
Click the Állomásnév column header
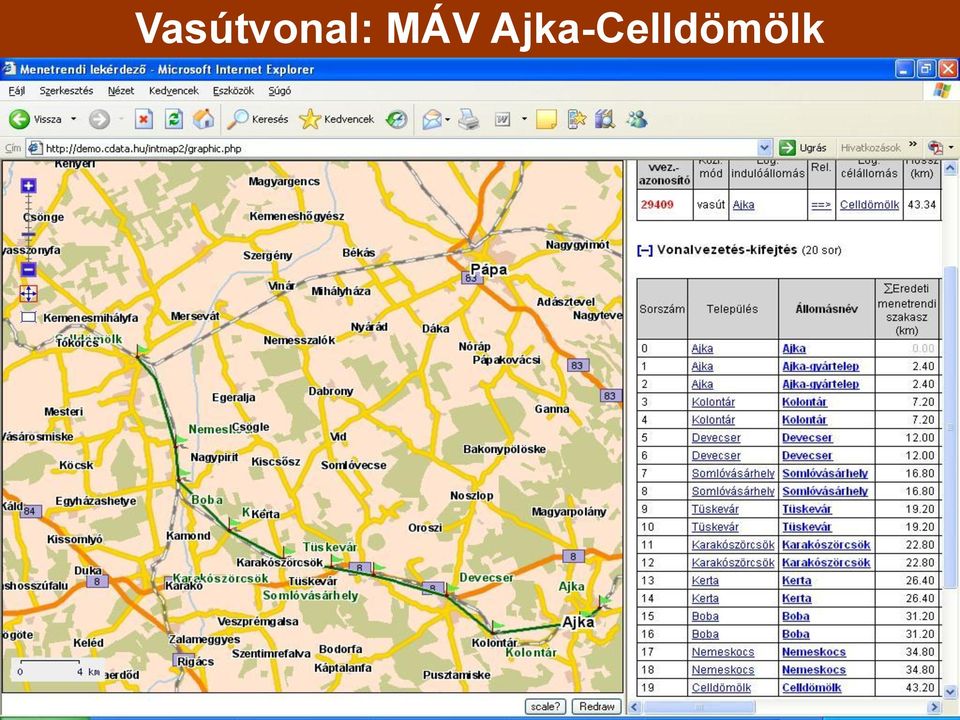(x=827, y=309)
